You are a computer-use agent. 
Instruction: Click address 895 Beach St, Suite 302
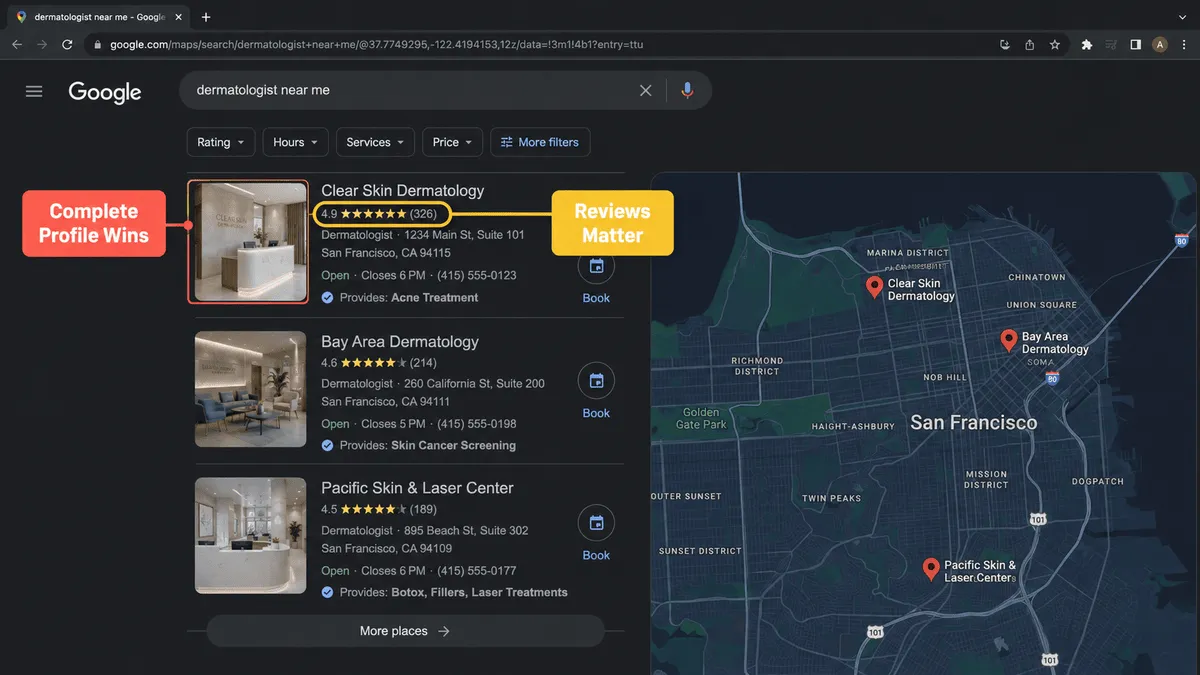point(466,531)
